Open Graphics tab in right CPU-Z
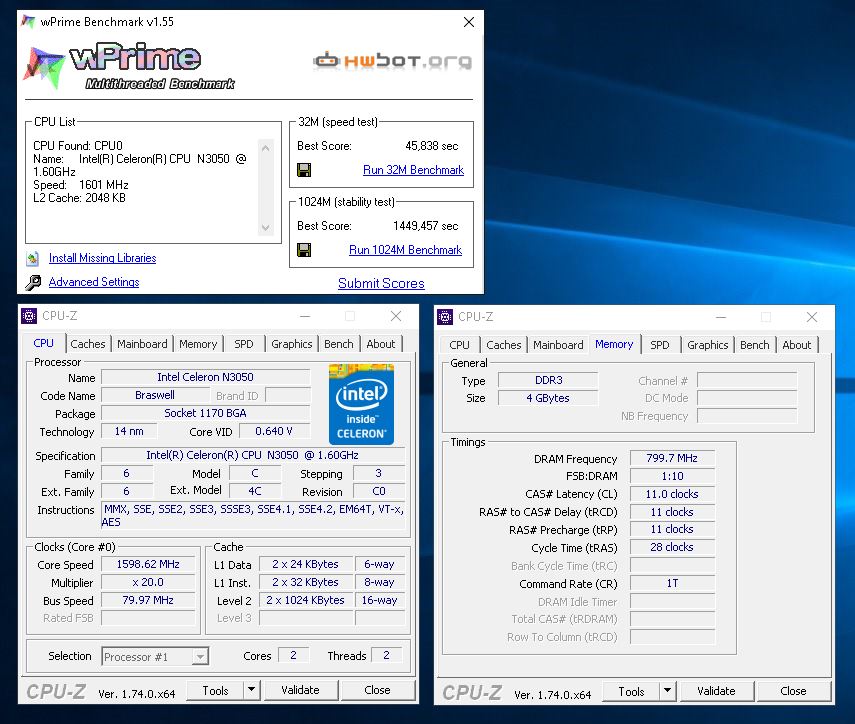Screen dimensions: 855x724 (x=708, y=345)
